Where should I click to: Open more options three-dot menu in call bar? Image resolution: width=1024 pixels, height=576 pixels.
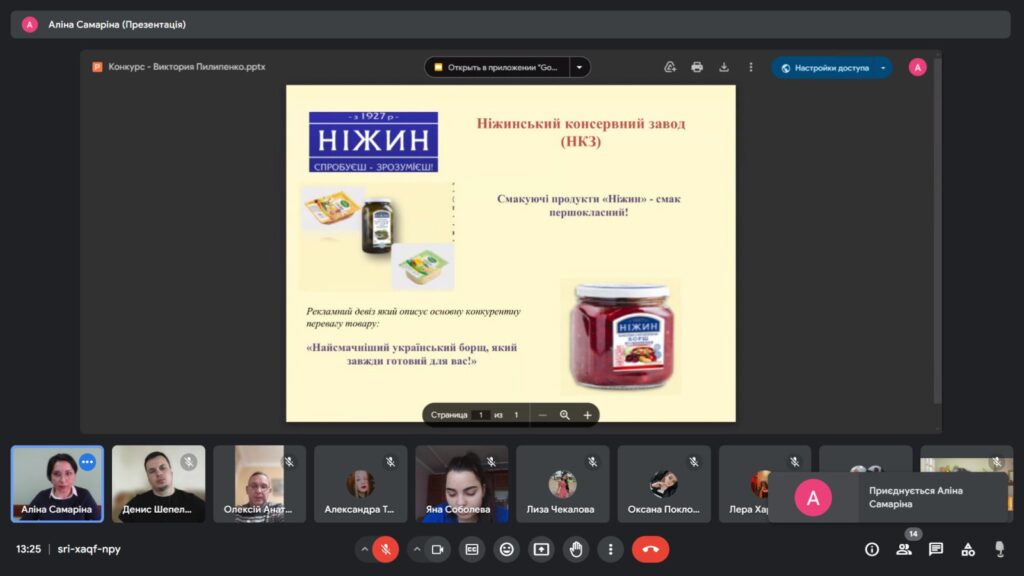click(610, 549)
